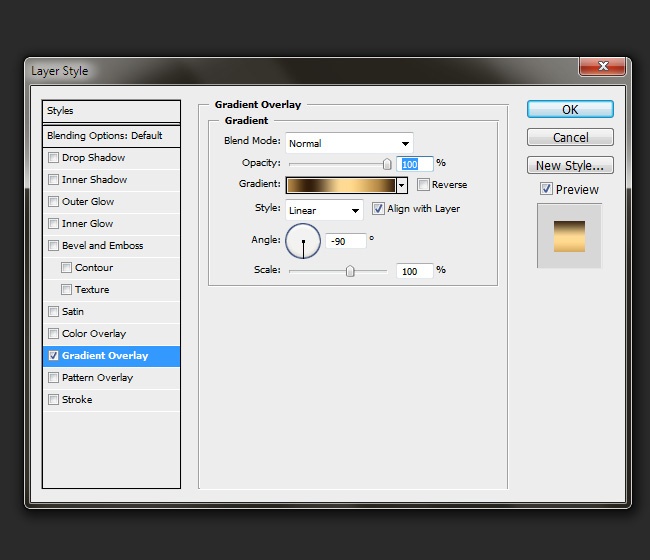Click the New Style... button
Image resolution: width=650 pixels, height=560 pixels.
(x=570, y=165)
